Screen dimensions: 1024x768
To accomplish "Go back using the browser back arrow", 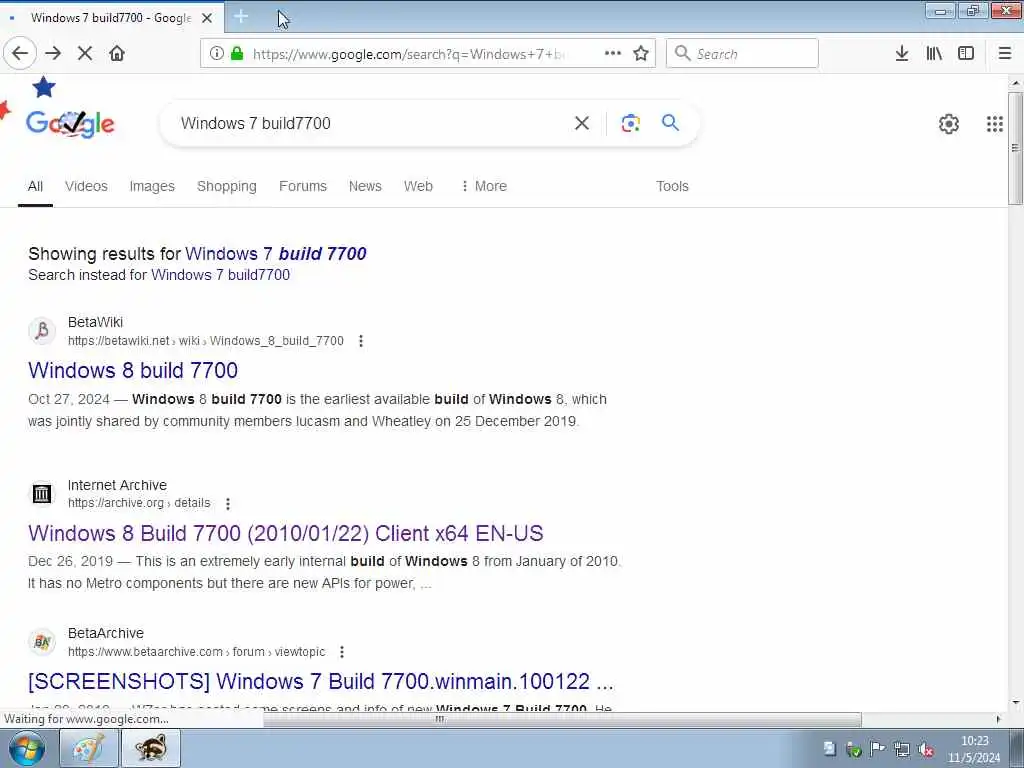I will click(20, 53).
